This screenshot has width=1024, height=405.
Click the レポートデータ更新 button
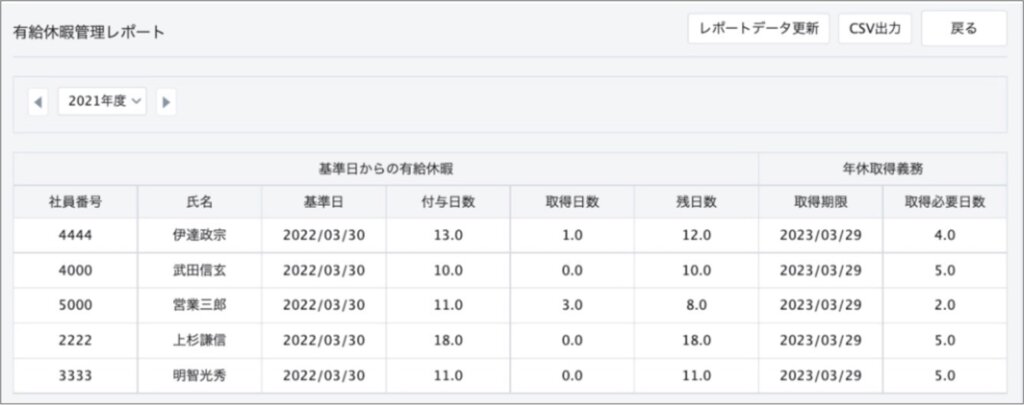[758, 29]
